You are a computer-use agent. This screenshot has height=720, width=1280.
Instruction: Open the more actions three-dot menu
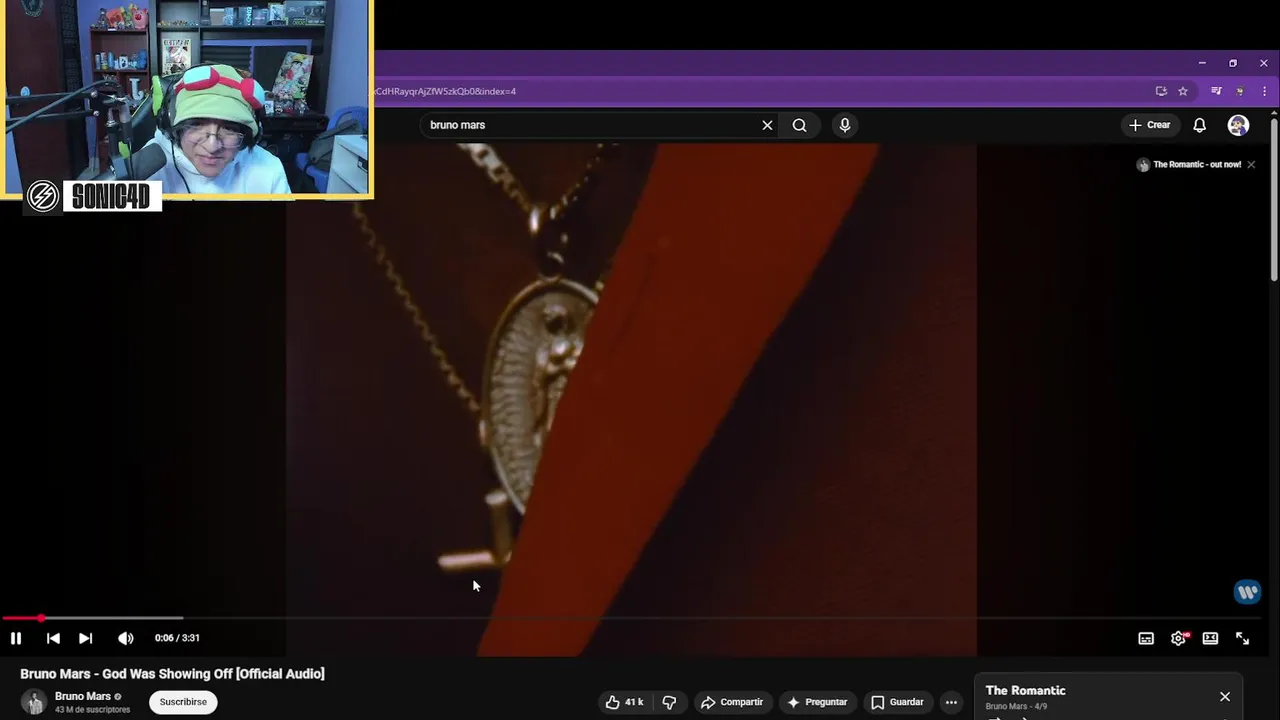951,702
